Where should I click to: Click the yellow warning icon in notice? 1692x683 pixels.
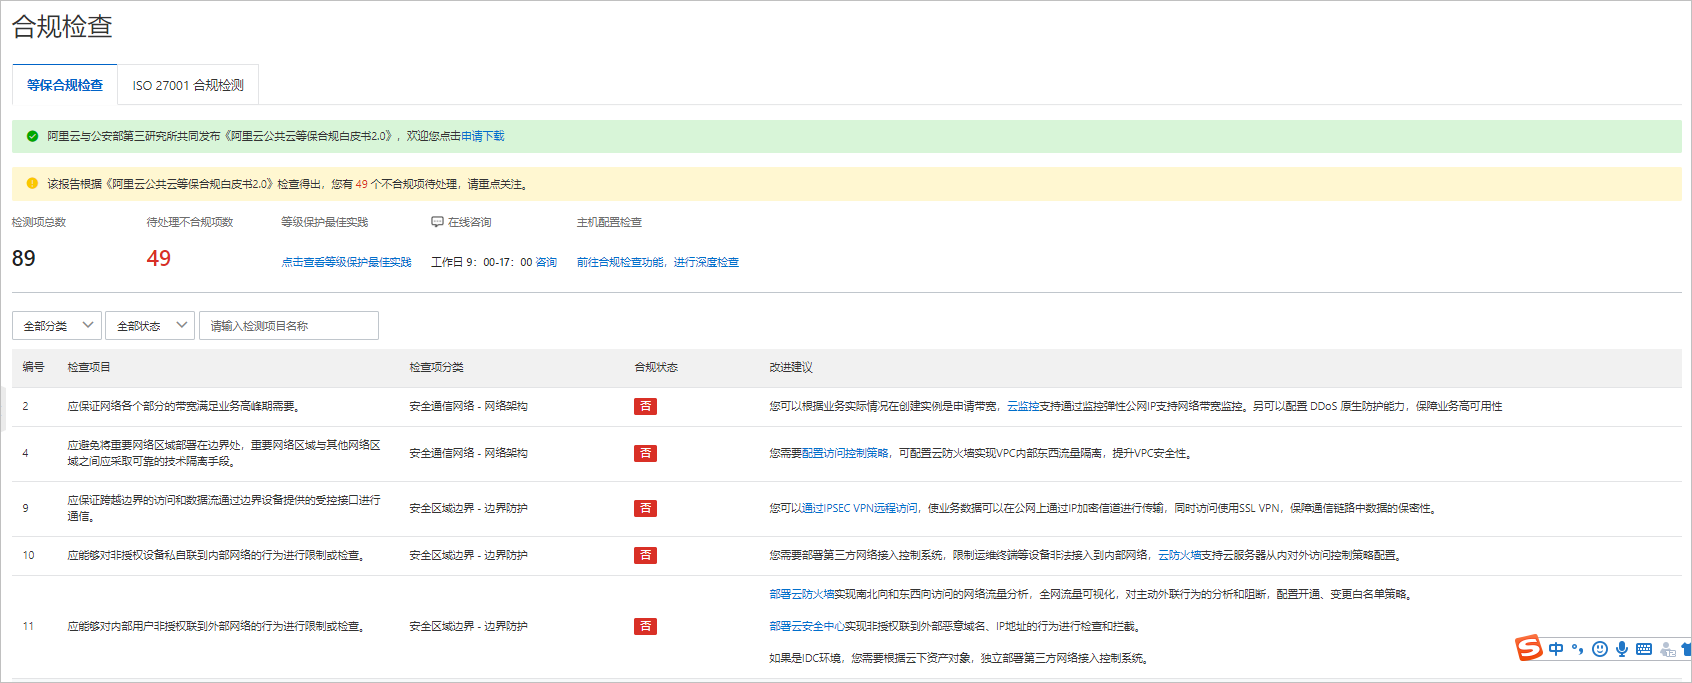pyautogui.click(x=32, y=184)
